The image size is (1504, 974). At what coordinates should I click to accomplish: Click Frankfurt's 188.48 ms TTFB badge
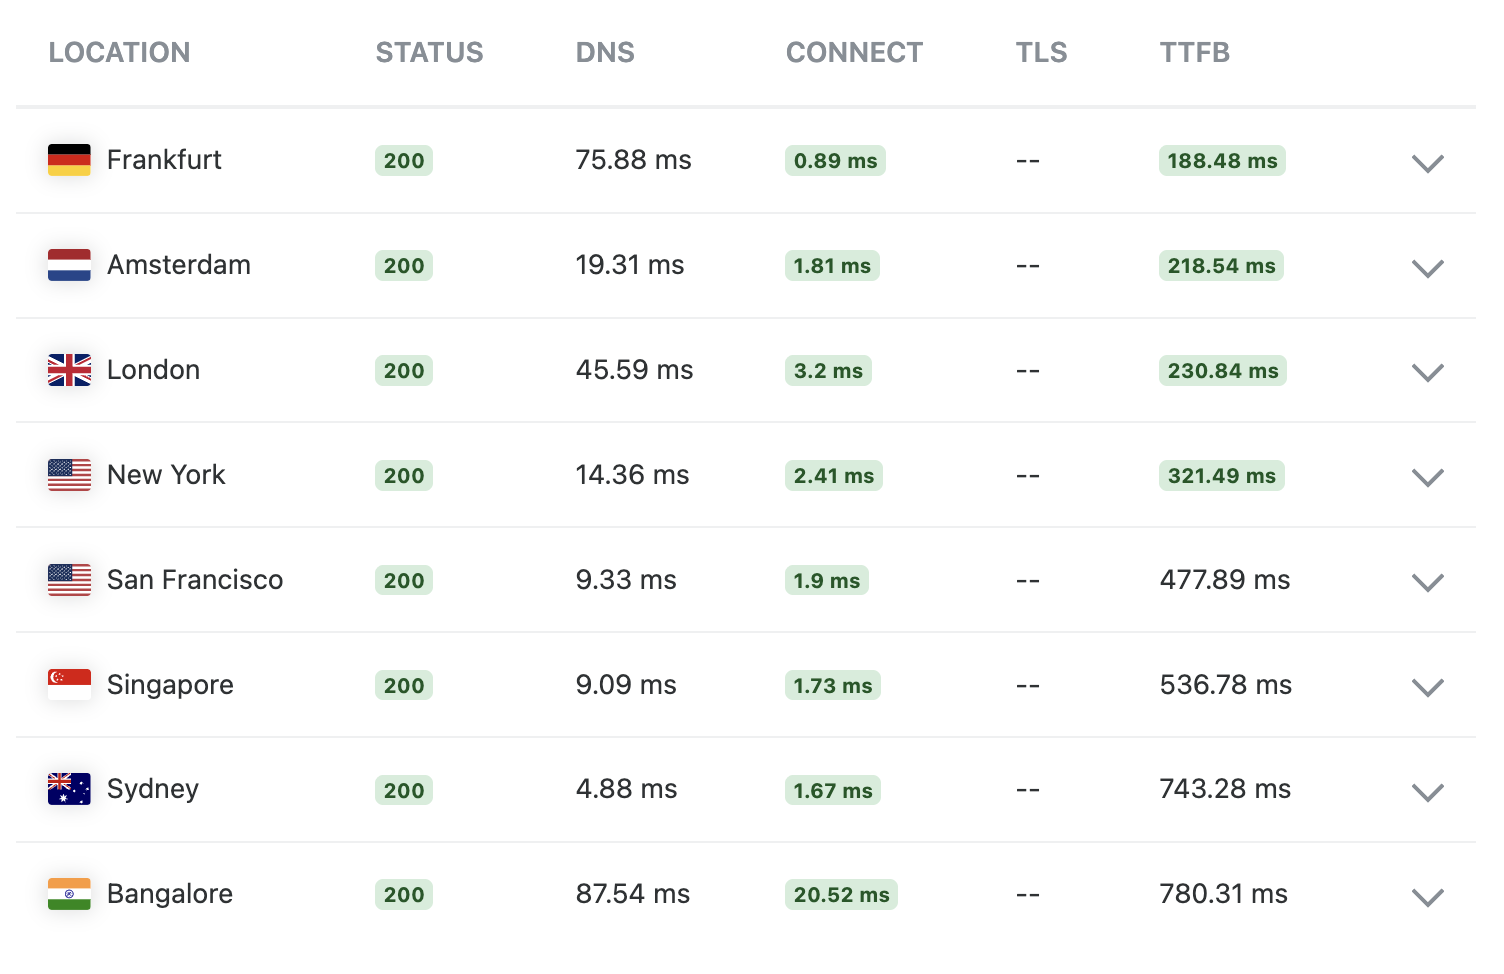1222,161
